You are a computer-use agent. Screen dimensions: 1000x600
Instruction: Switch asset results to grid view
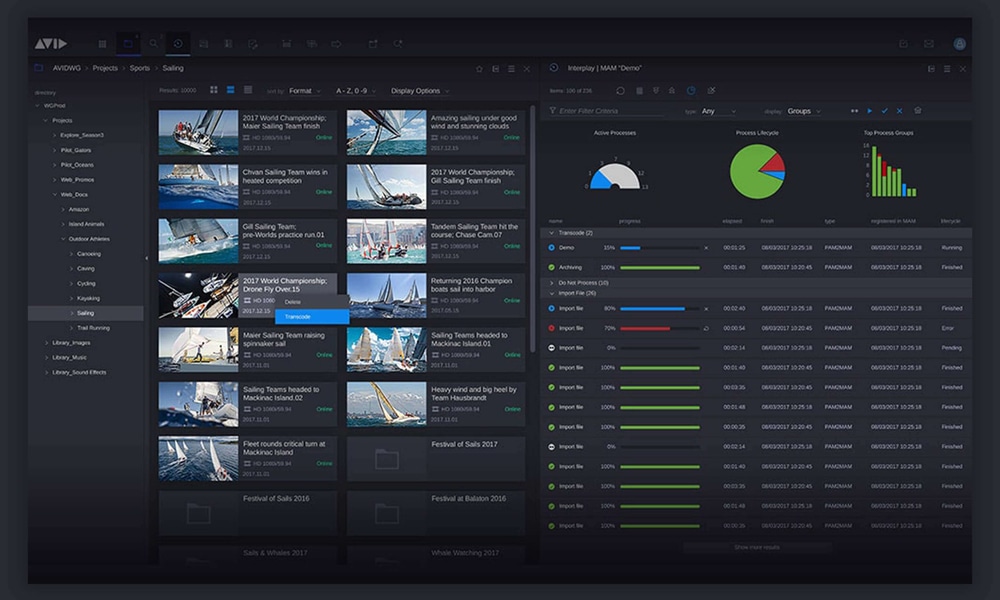click(x=214, y=90)
